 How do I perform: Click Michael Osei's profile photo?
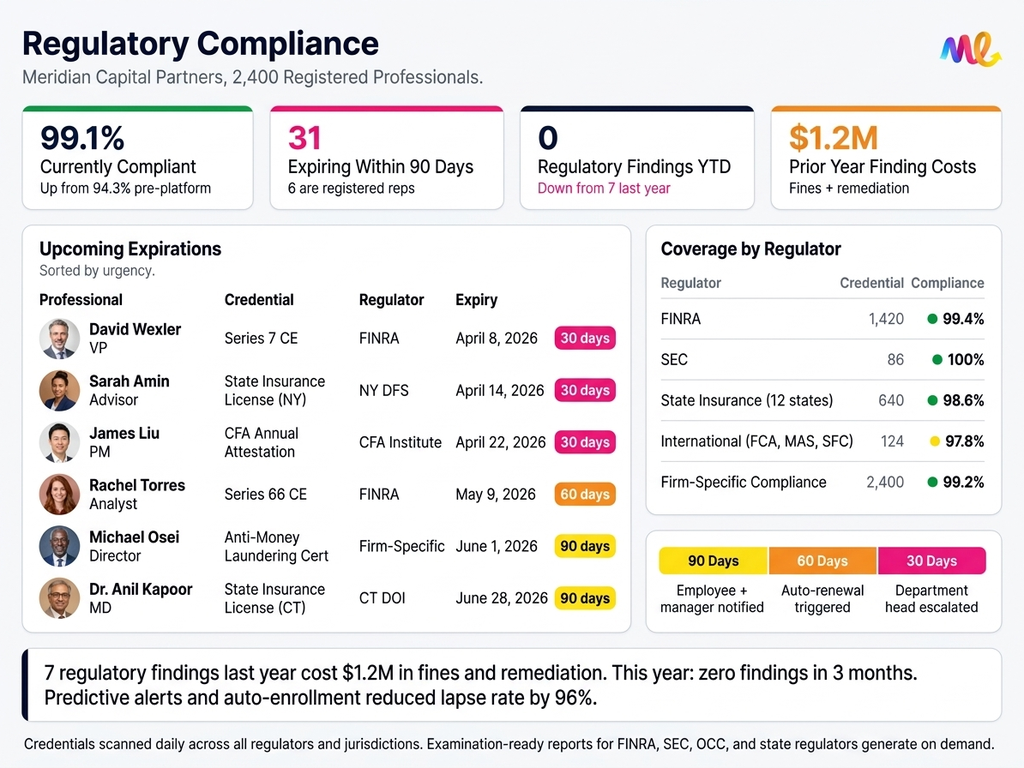[x=59, y=547]
